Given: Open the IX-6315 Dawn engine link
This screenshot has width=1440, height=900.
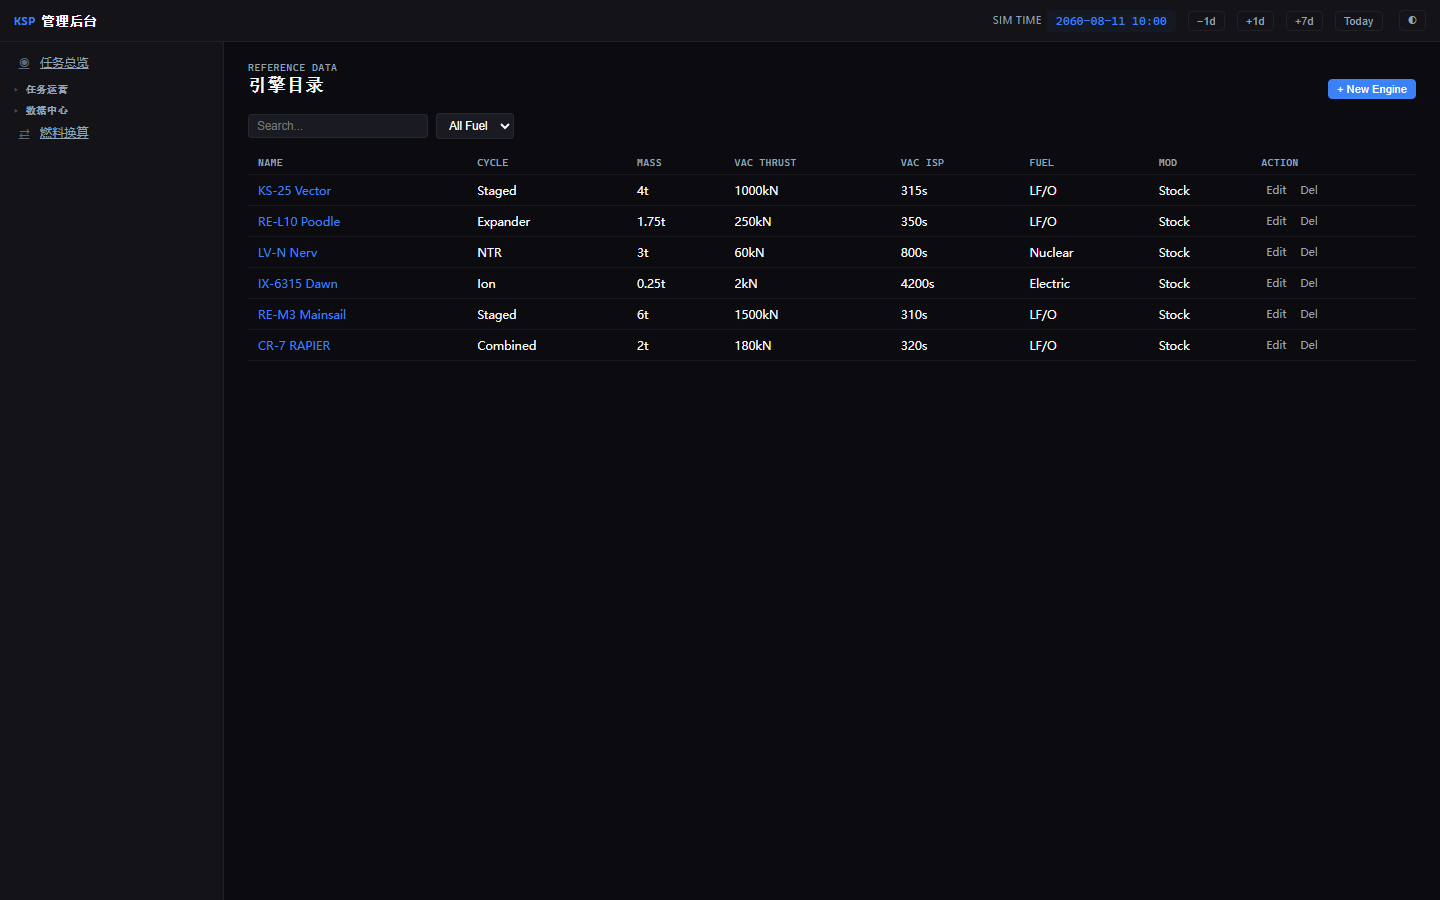Looking at the screenshot, I should (297, 284).
